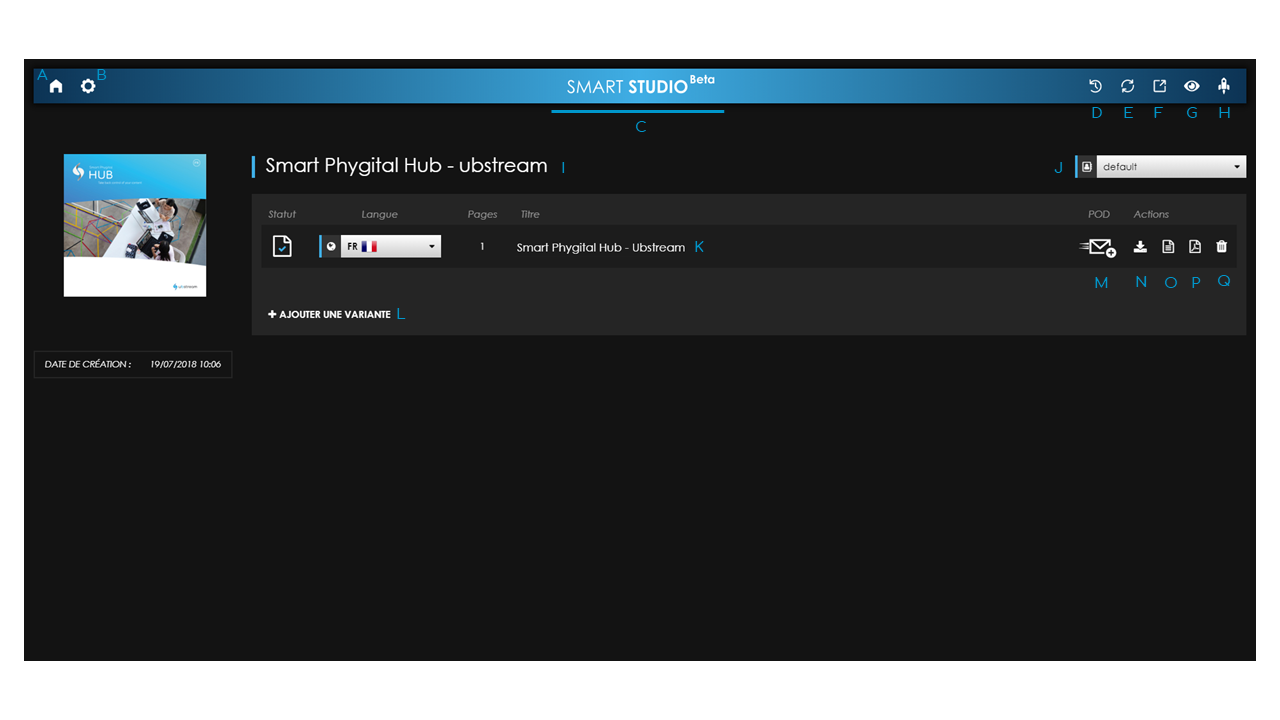Click the eye preview icon
Image resolution: width=1280 pixels, height=720 pixels.
coord(1192,87)
